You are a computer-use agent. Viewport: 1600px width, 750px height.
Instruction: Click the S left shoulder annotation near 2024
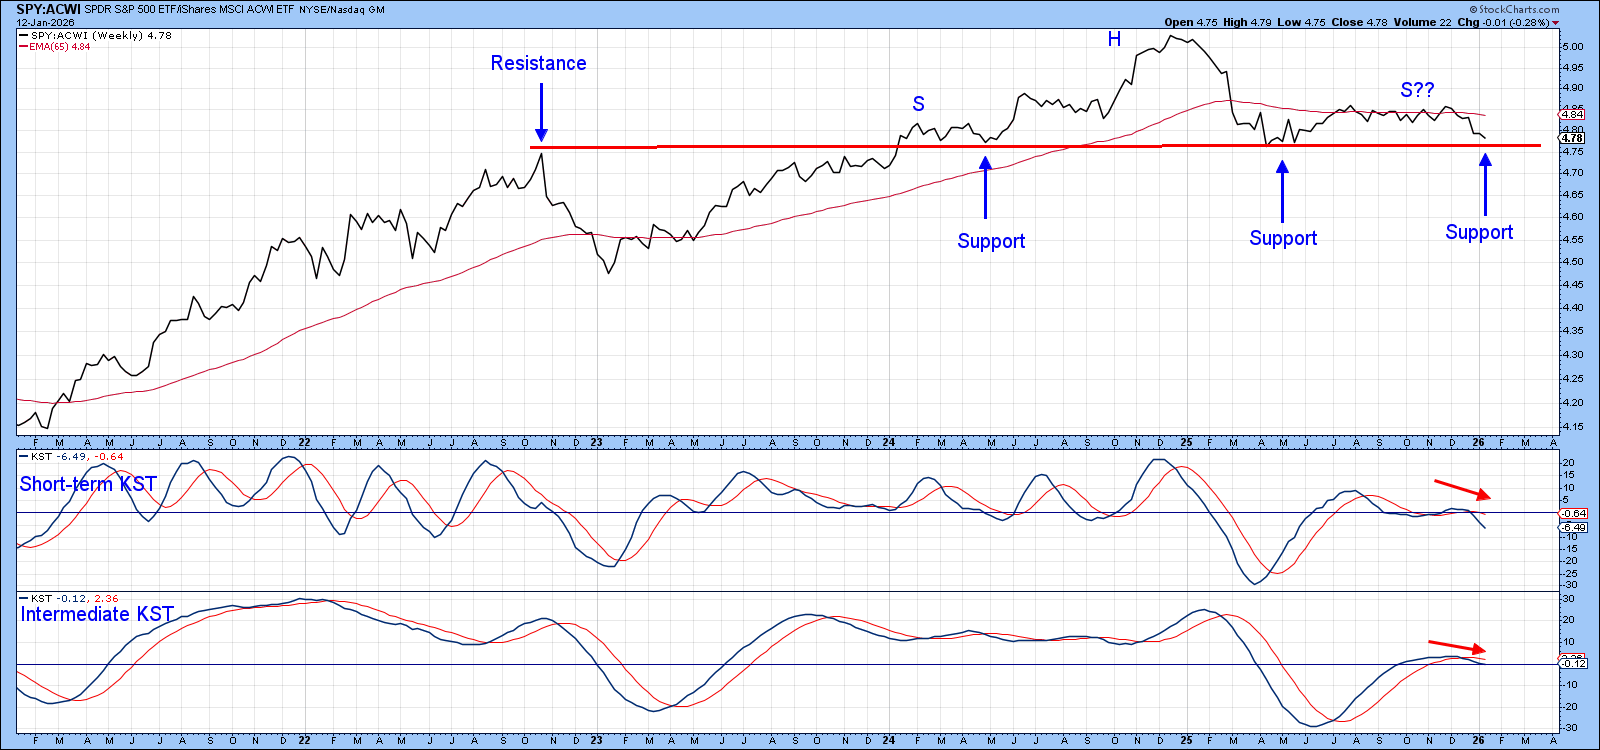pyautogui.click(x=918, y=104)
